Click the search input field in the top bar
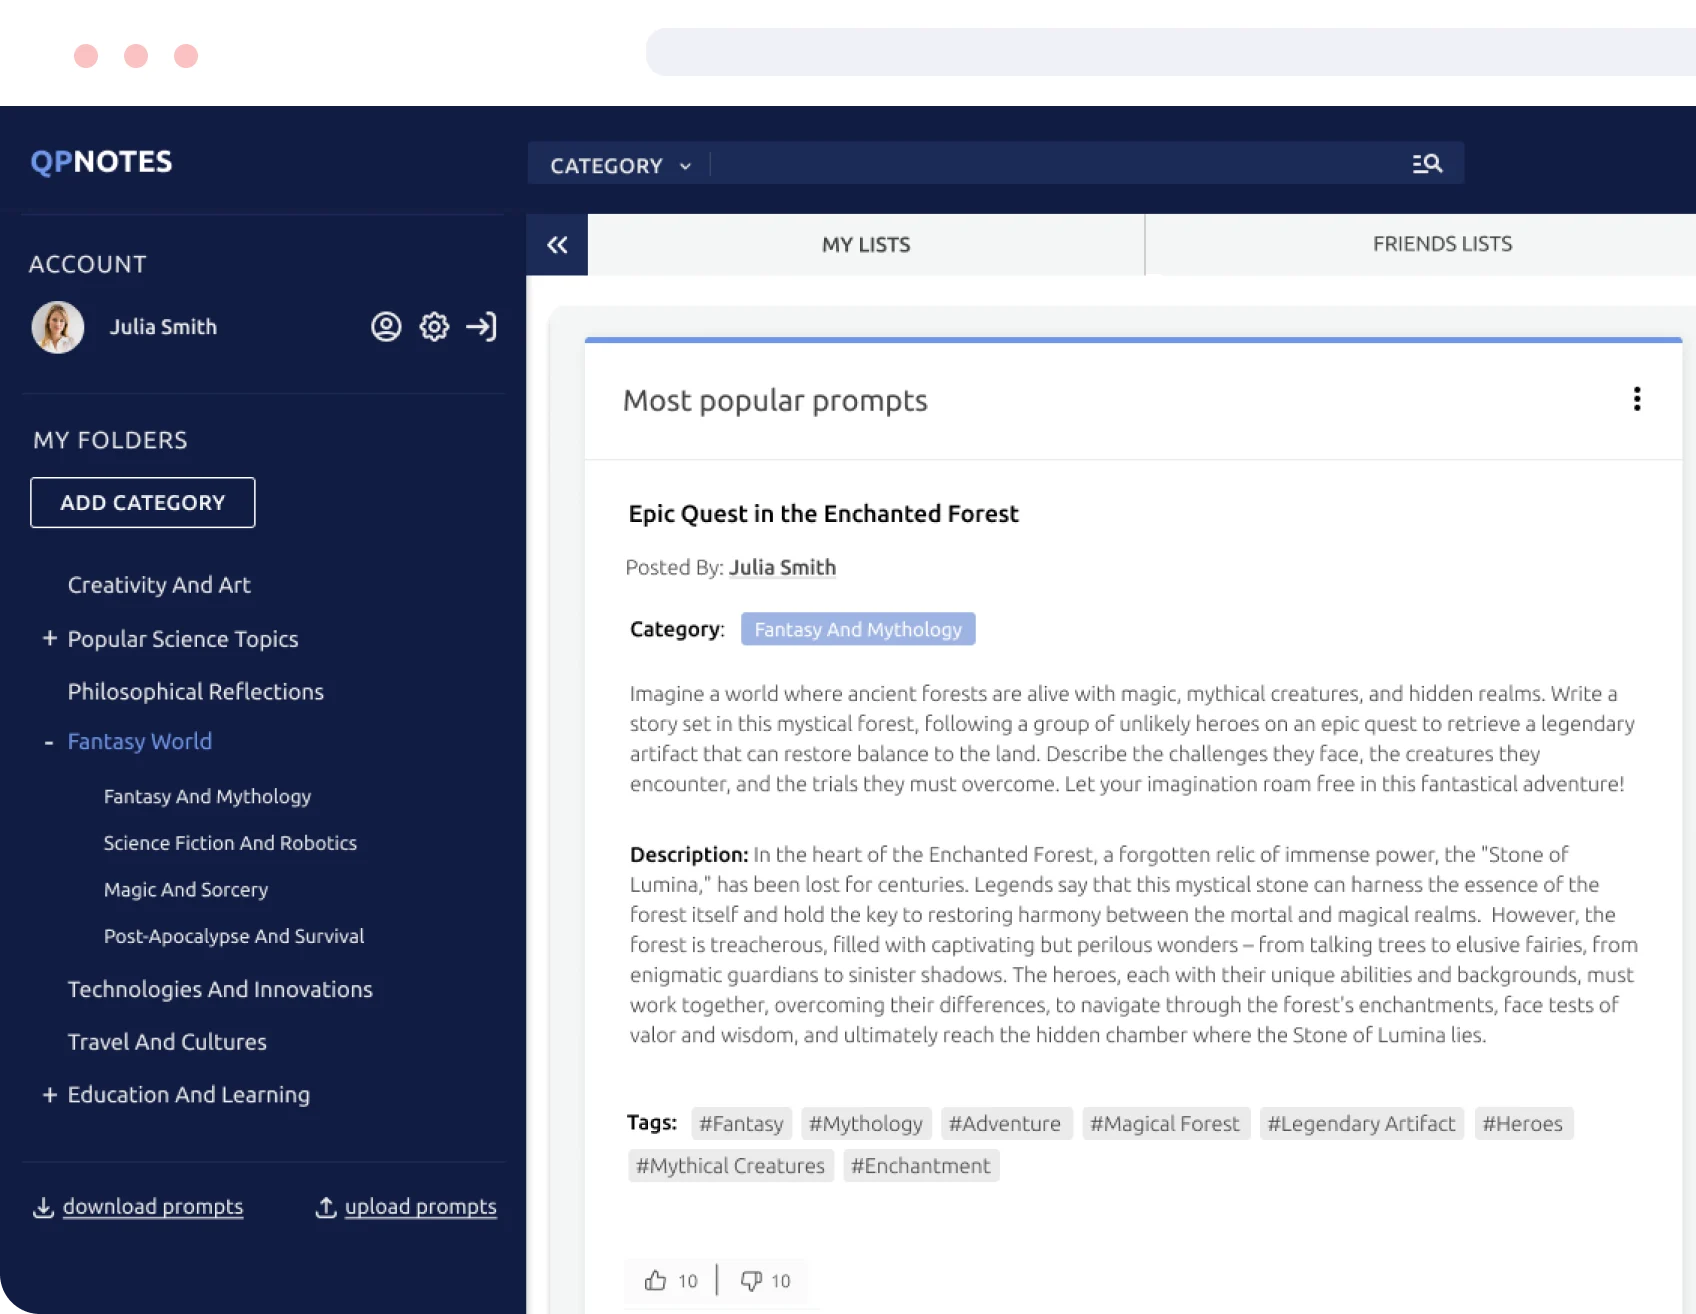The height and width of the screenshot is (1314, 1696). click(1050, 164)
